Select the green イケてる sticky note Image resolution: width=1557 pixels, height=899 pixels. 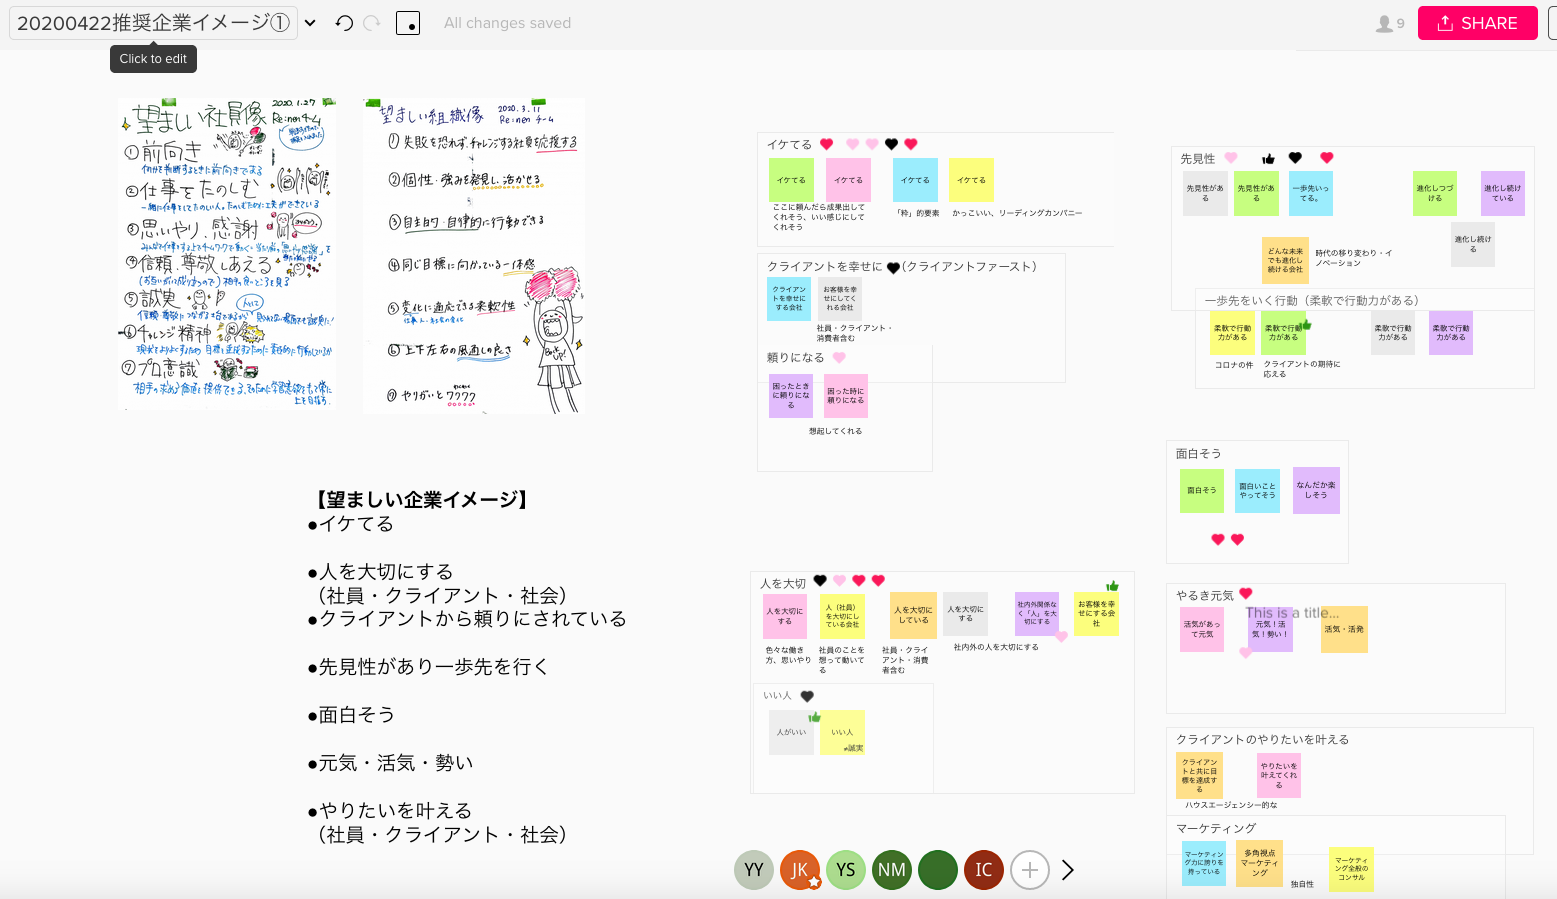791,180
